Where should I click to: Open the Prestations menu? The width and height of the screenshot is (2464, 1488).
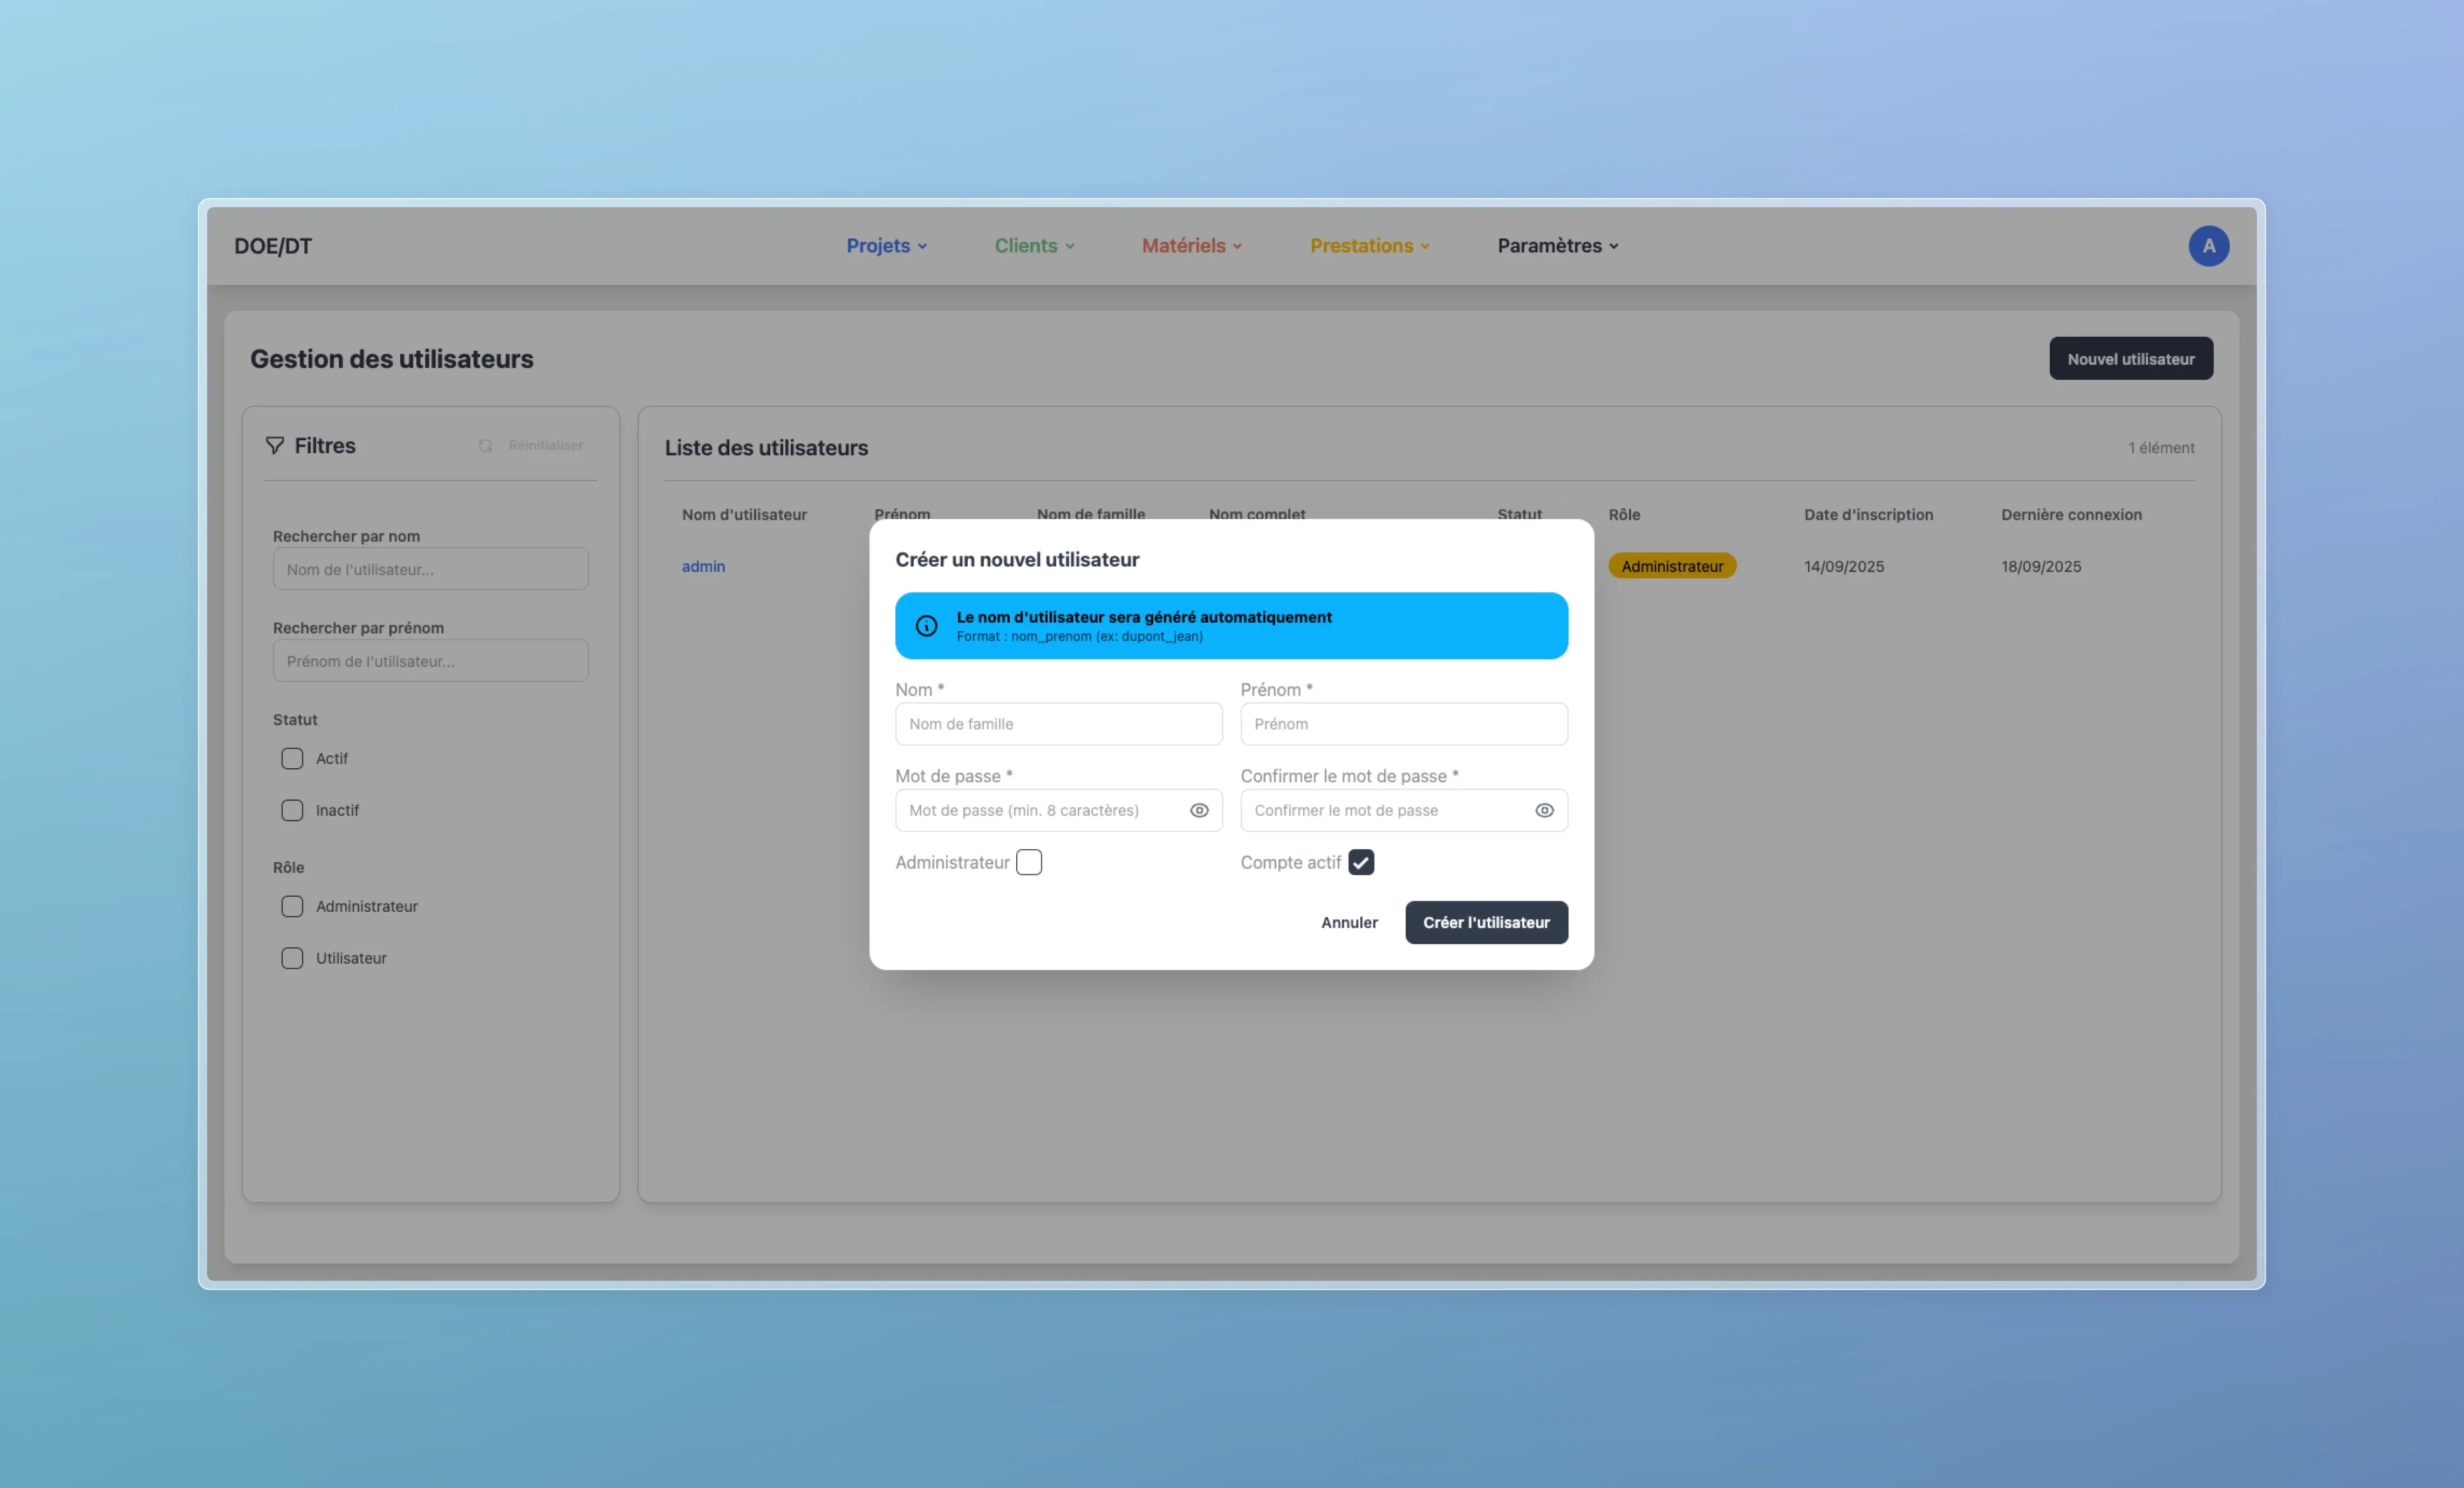pyautogui.click(x=1369, y=246)
